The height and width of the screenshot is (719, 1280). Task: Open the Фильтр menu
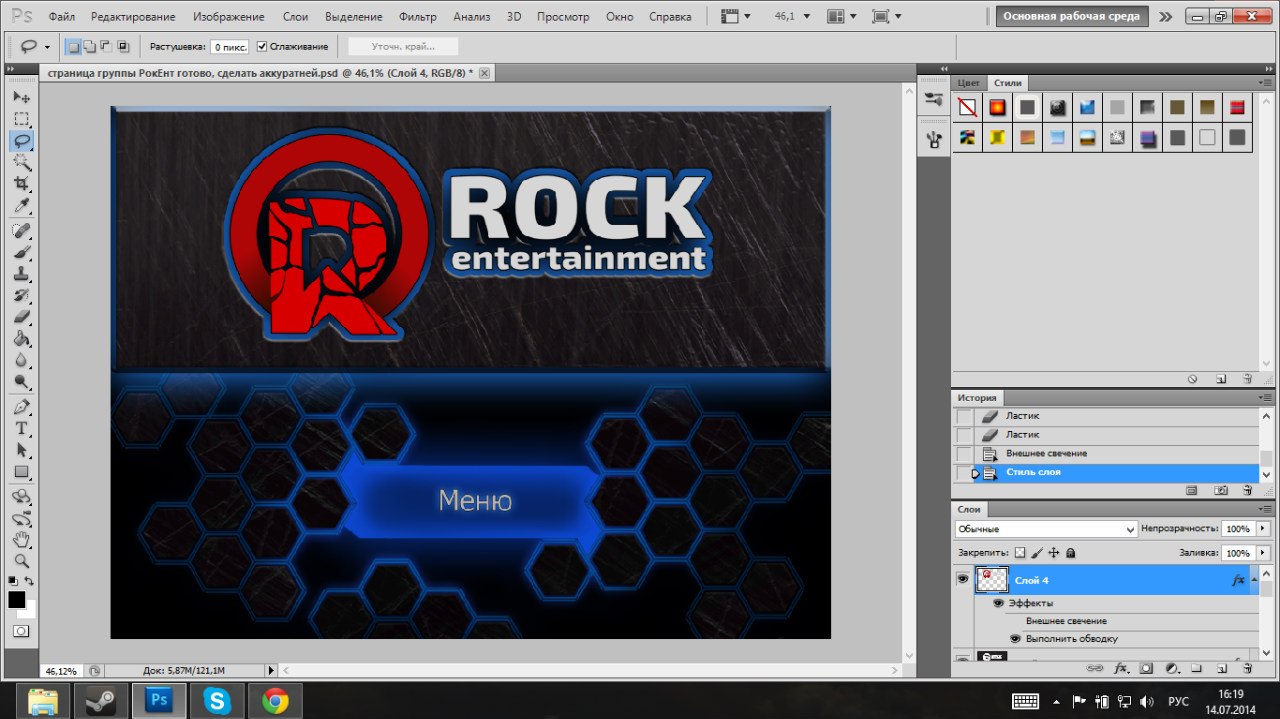pos(417,17)
